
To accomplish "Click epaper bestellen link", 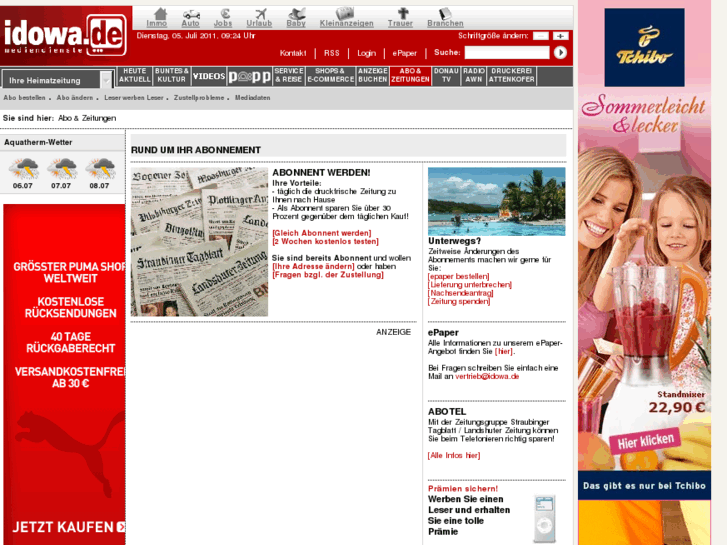I will (x=459, y=276).
